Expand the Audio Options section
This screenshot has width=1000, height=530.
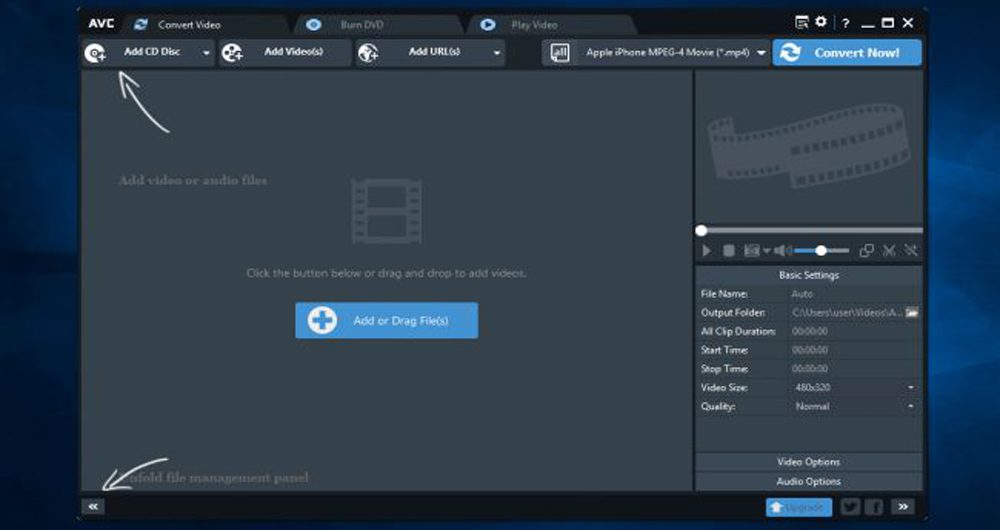click(808, 481)
